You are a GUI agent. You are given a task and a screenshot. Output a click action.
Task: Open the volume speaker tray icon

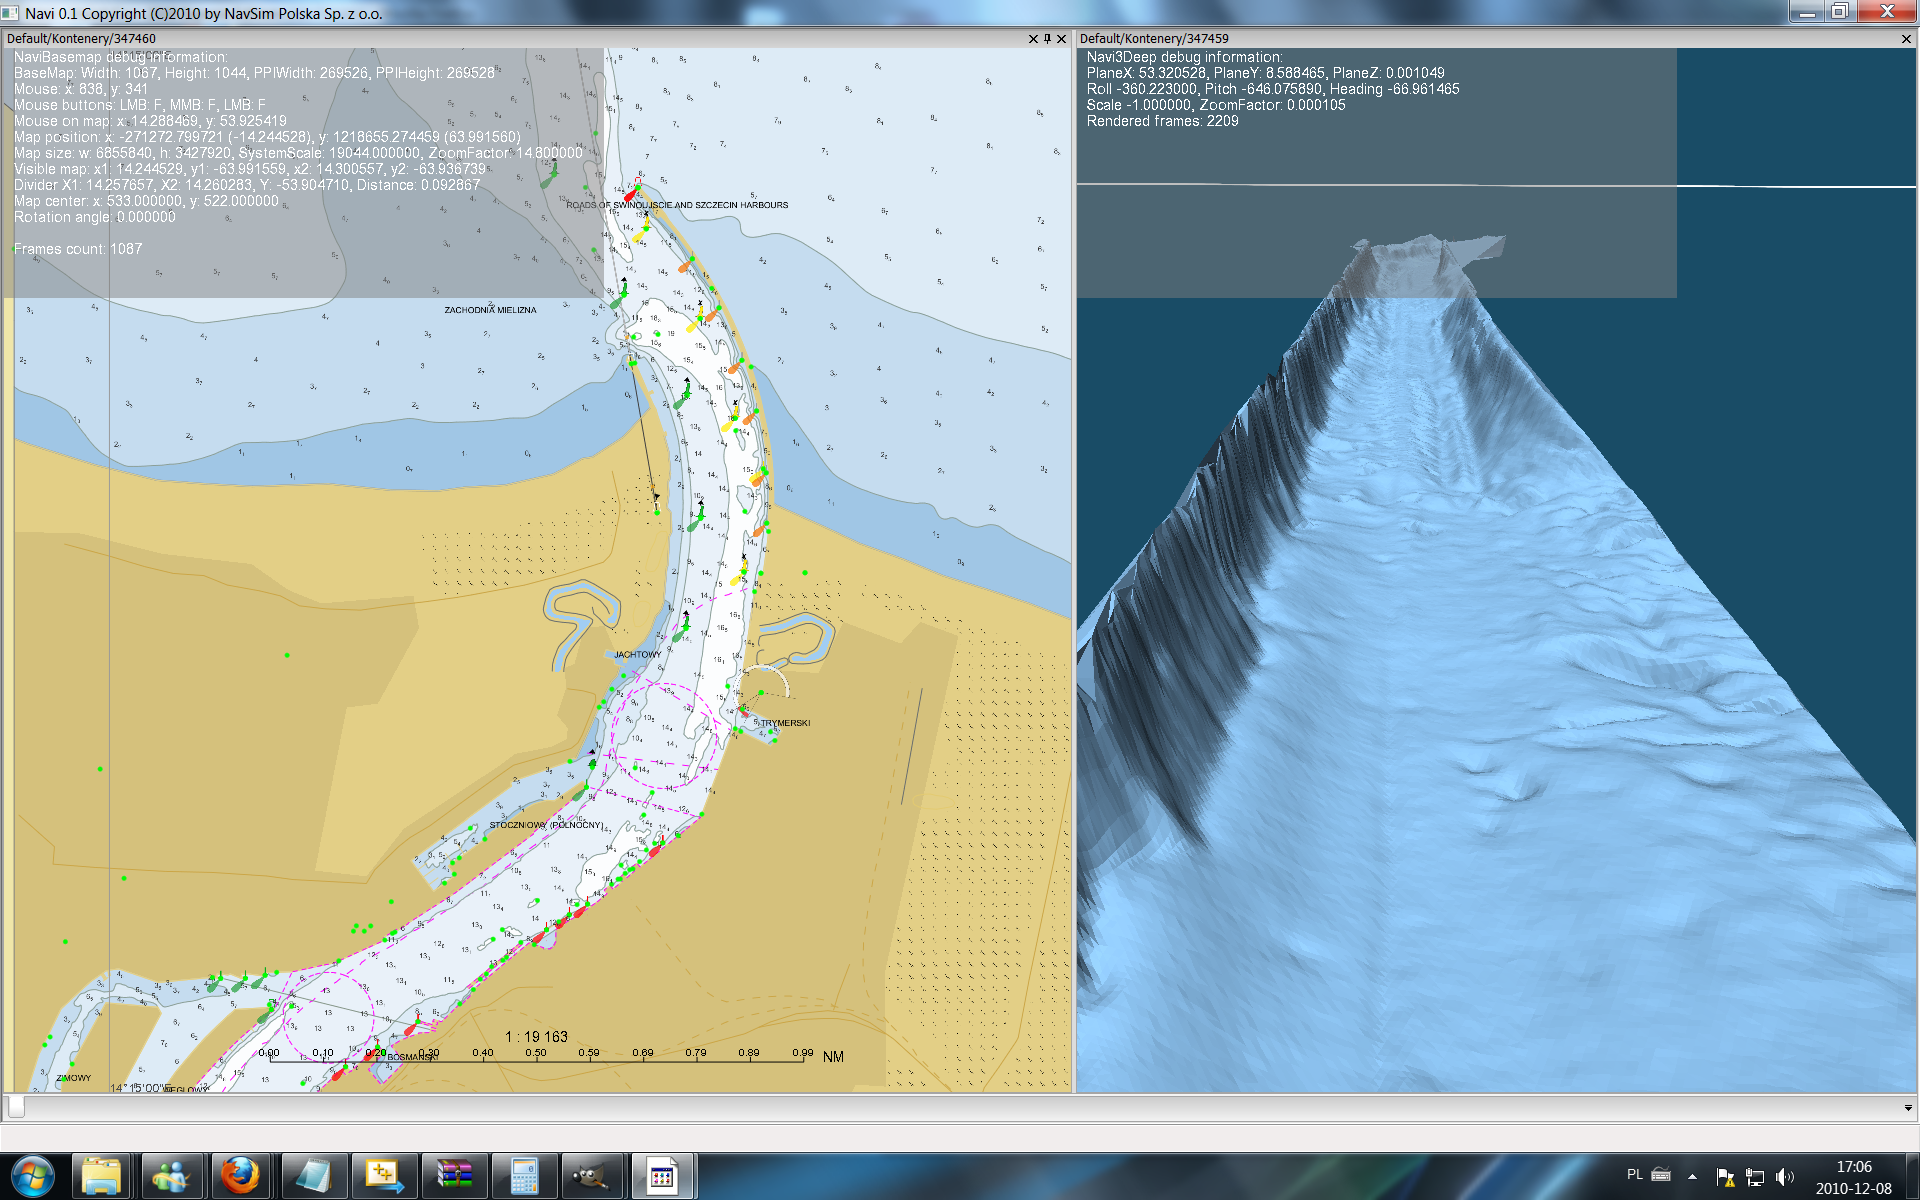coord(1785,1177)
